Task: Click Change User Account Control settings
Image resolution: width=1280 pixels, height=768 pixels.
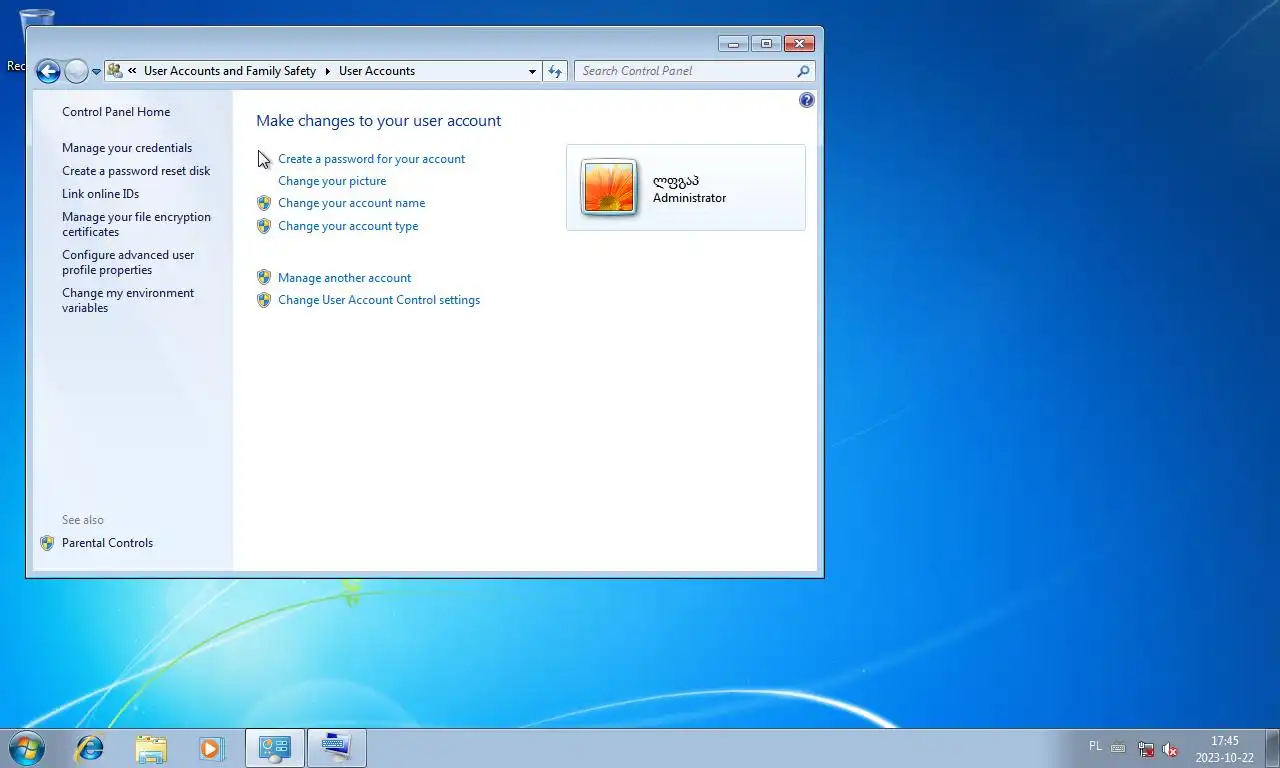Action: [379, 300]
